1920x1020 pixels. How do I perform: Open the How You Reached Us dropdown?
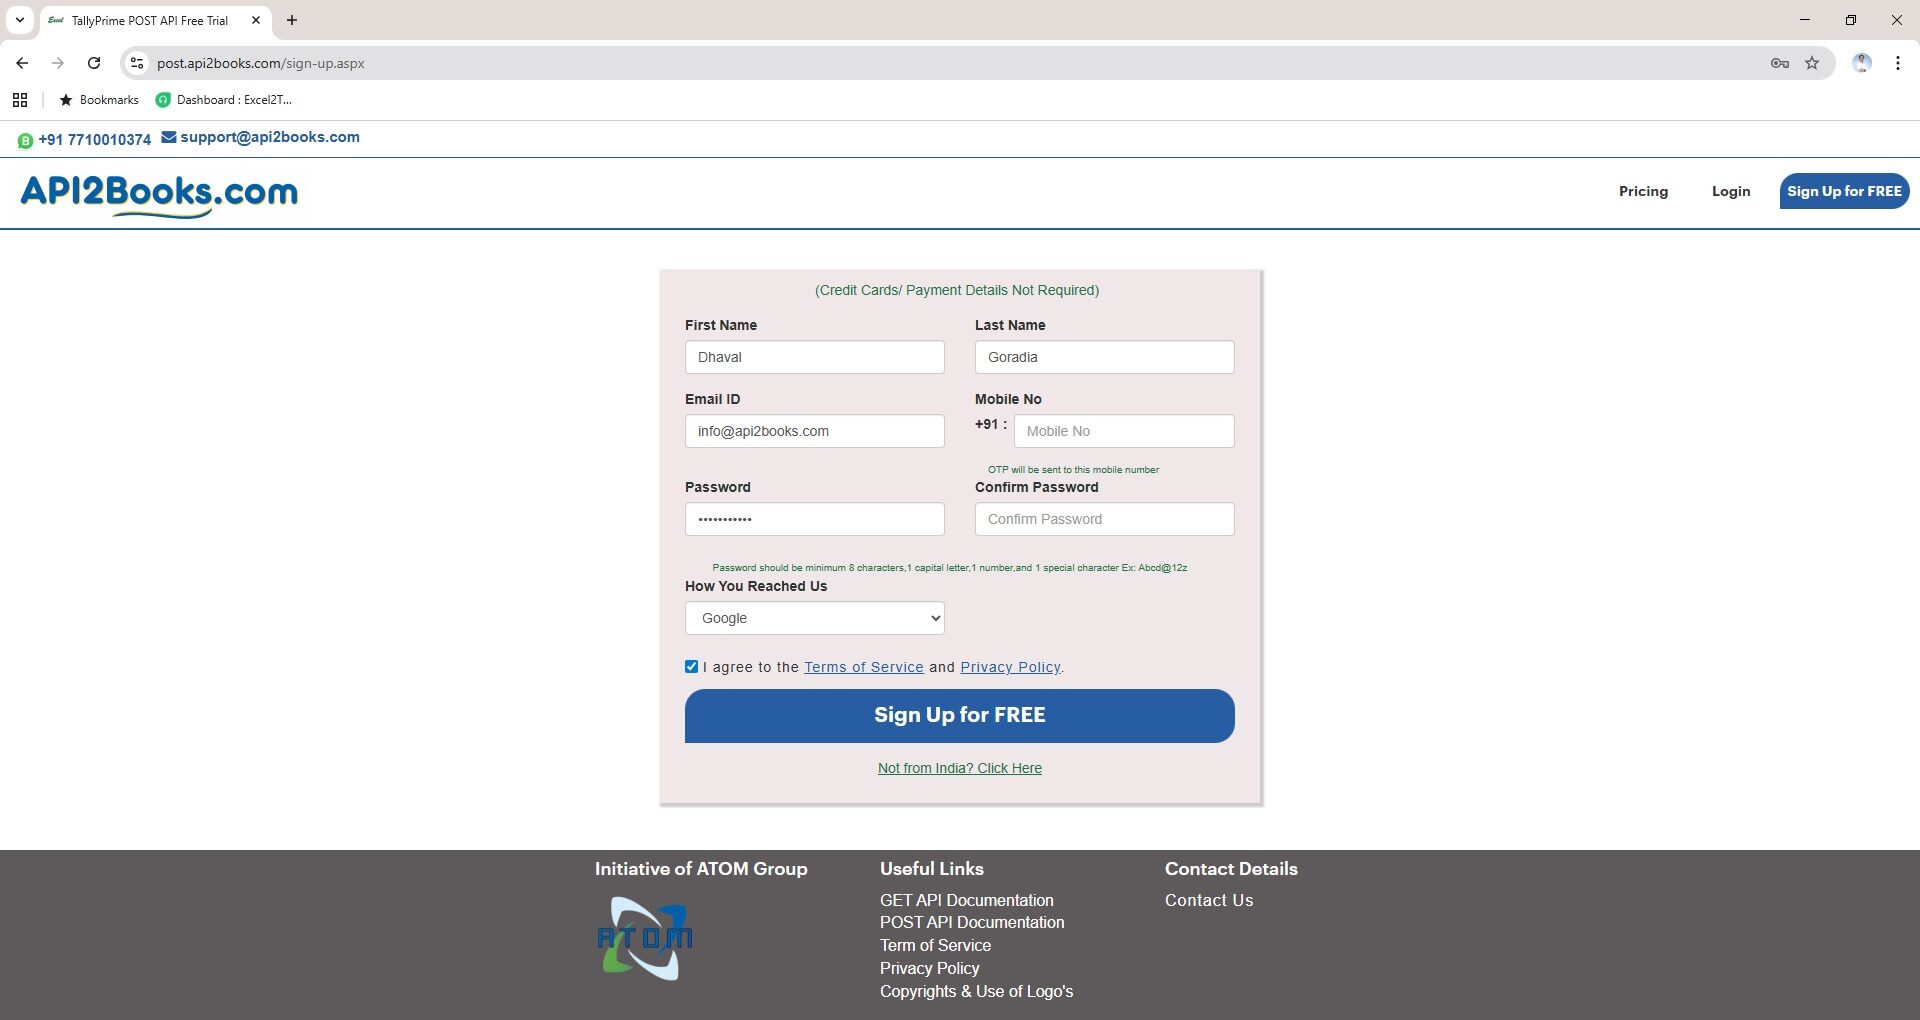tap(814, 618)
